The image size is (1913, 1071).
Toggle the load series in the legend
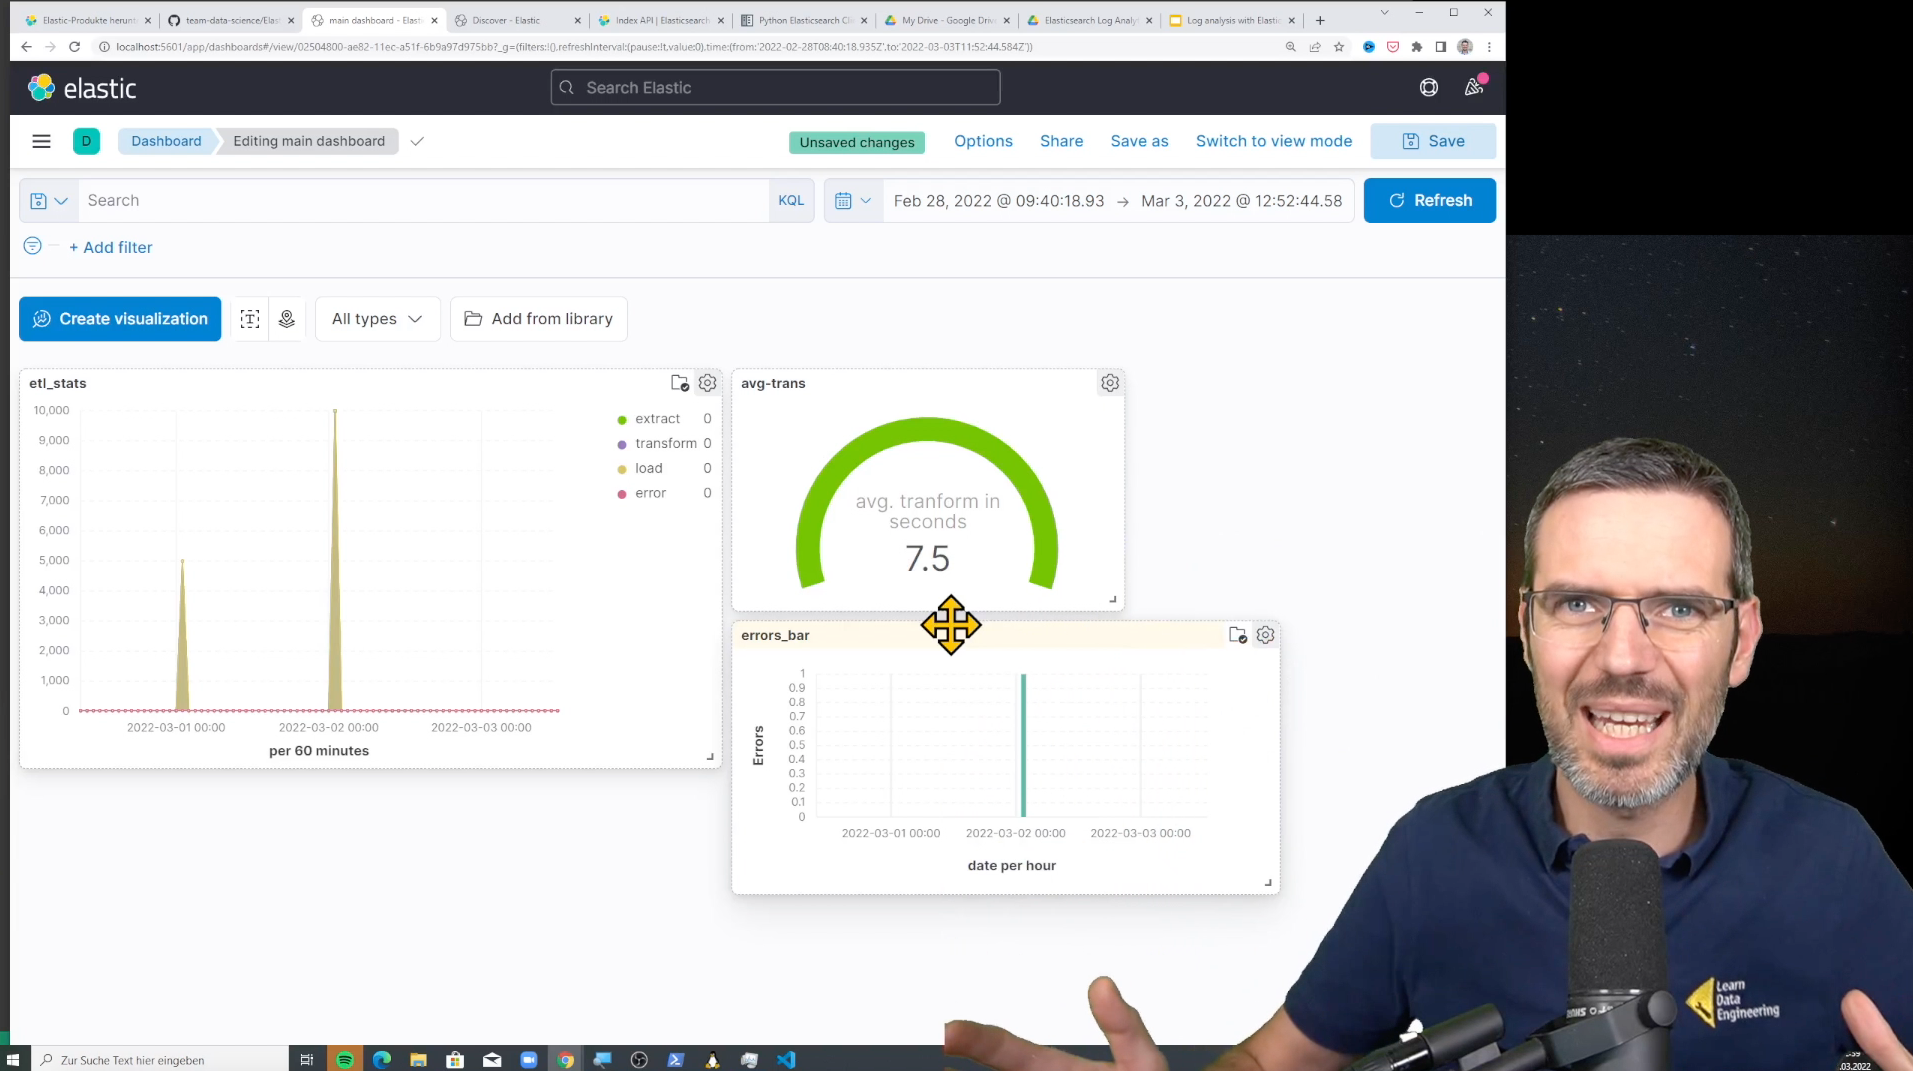[649, 468]
